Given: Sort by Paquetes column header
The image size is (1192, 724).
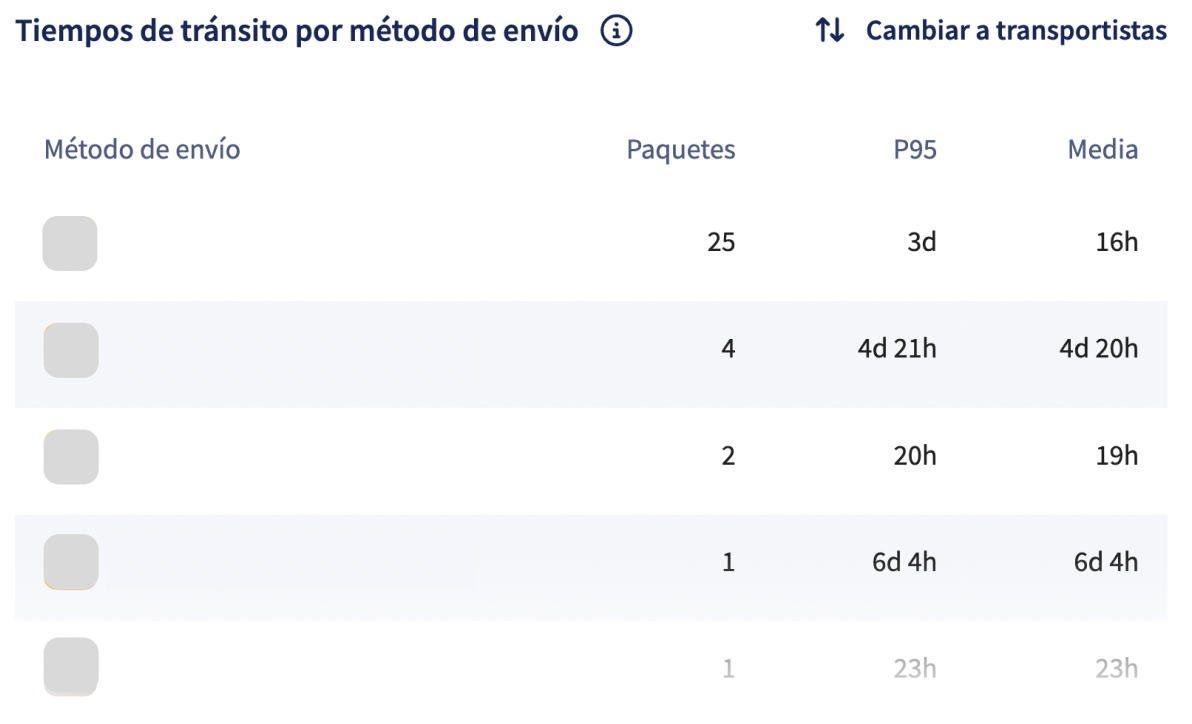Looking at the screenshot, I should (x=680, y=149).
